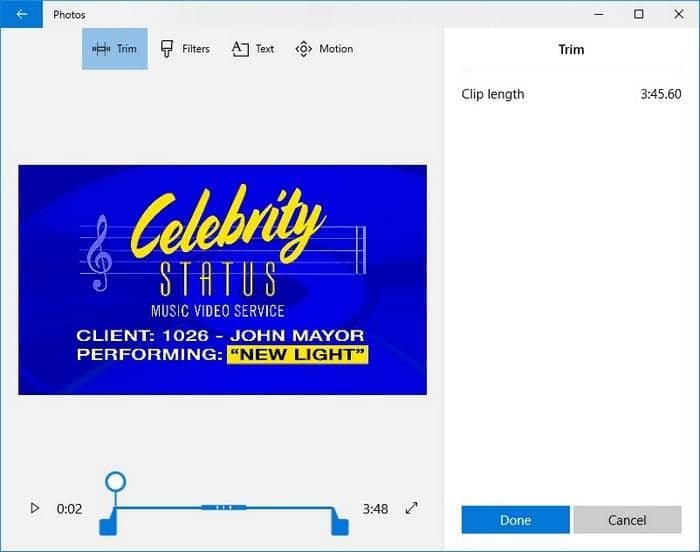Click the Clip length label

tap(493, 94)
